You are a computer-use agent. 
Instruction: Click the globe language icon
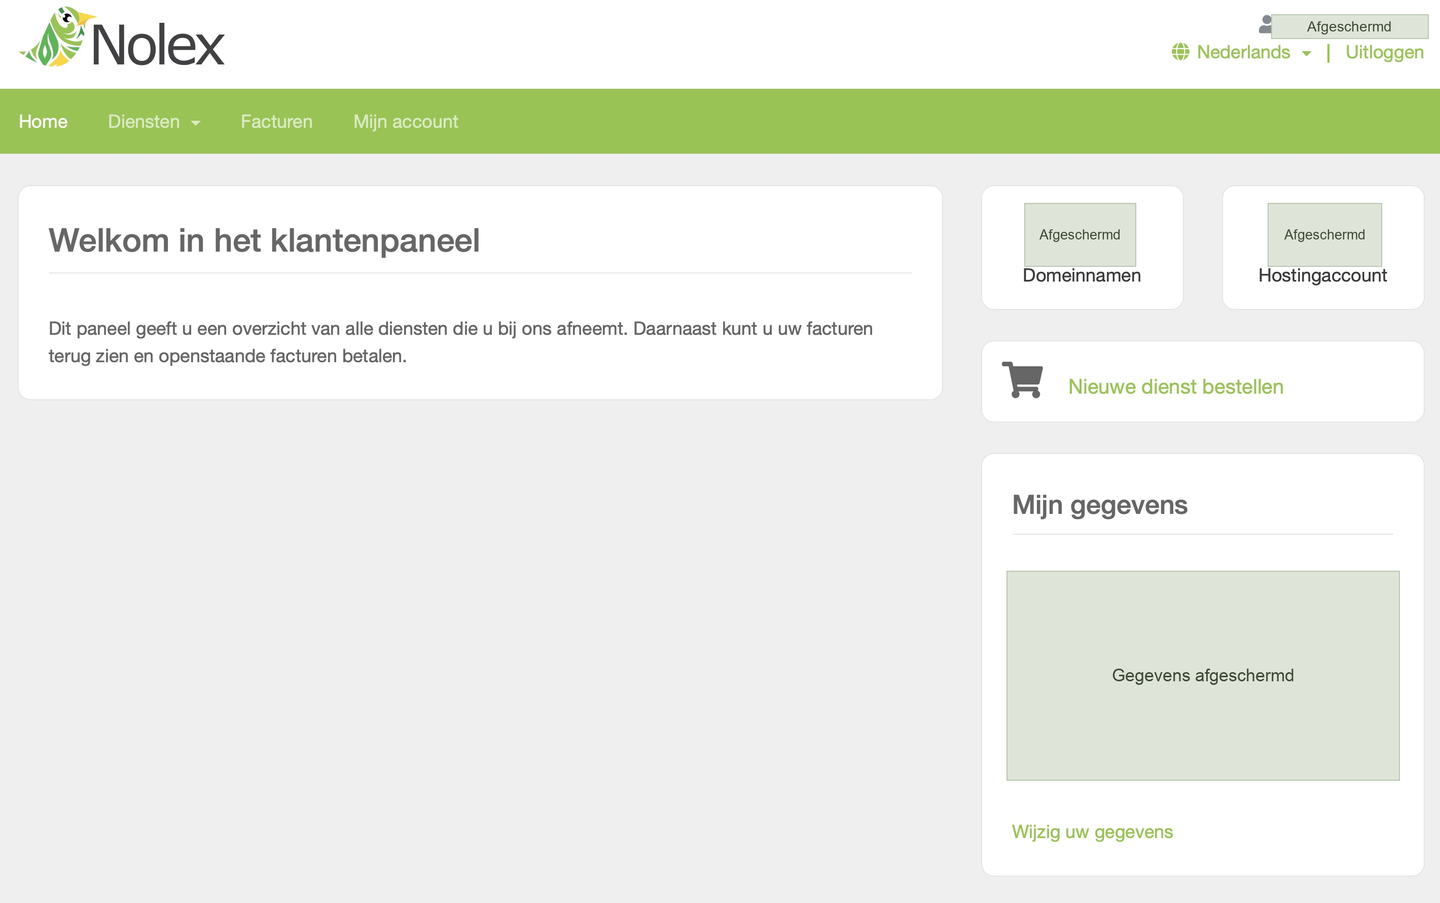click(x=1181, y=52)
